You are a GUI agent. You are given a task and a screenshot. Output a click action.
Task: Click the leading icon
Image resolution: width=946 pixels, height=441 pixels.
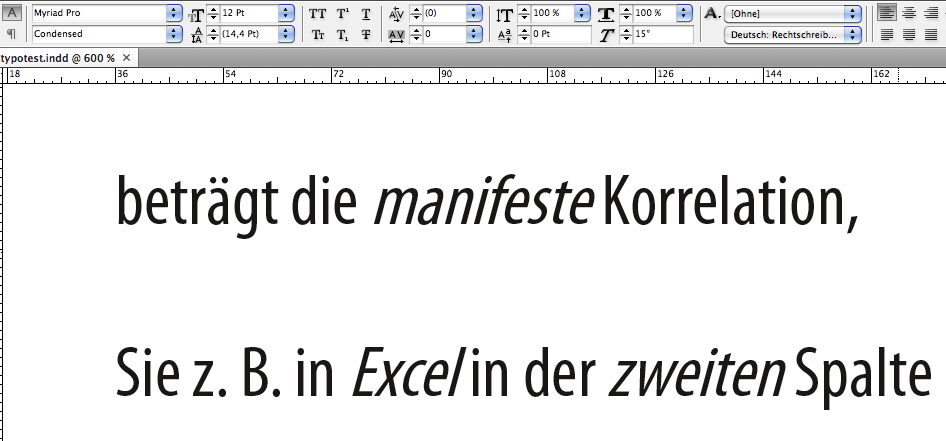(x=197, y=36)
